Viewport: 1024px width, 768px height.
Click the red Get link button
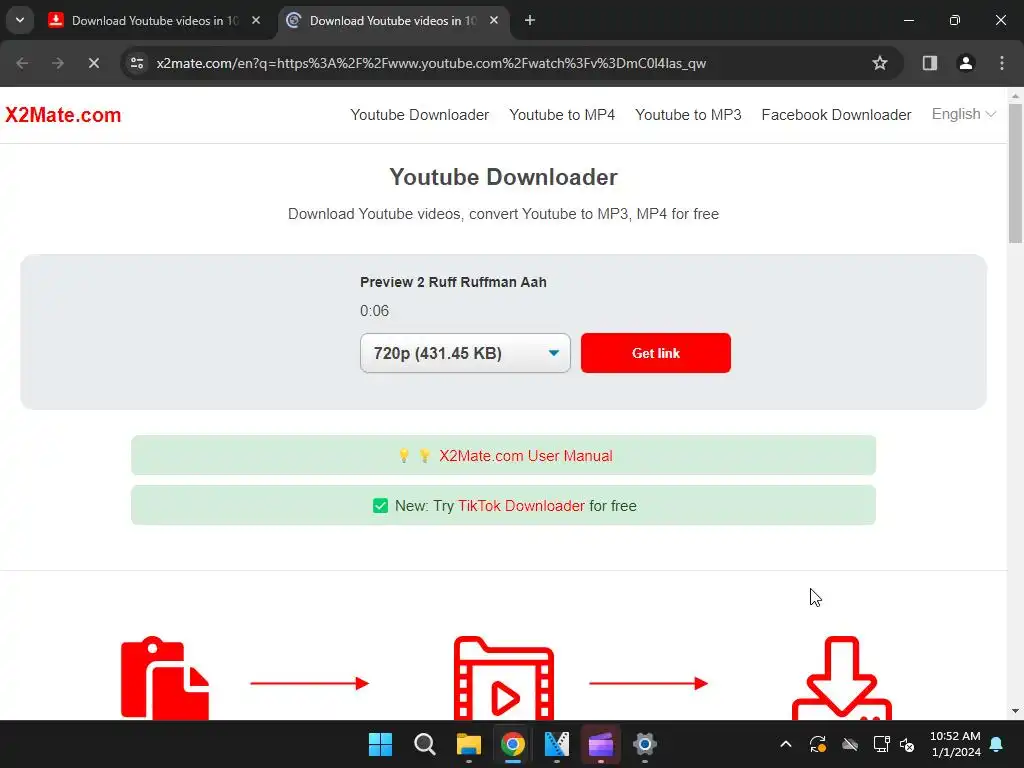[656, 353]
